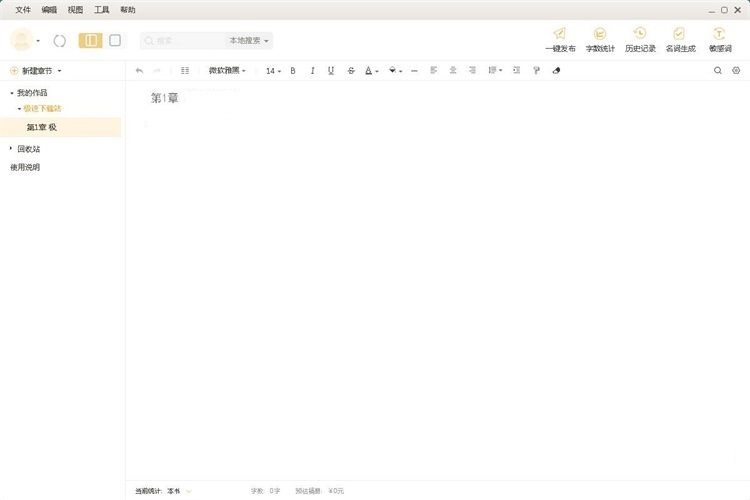This screenshot has height=500, width=750.
Task: Click the editor search magnifier icon
Action: (x=717, y=70)
